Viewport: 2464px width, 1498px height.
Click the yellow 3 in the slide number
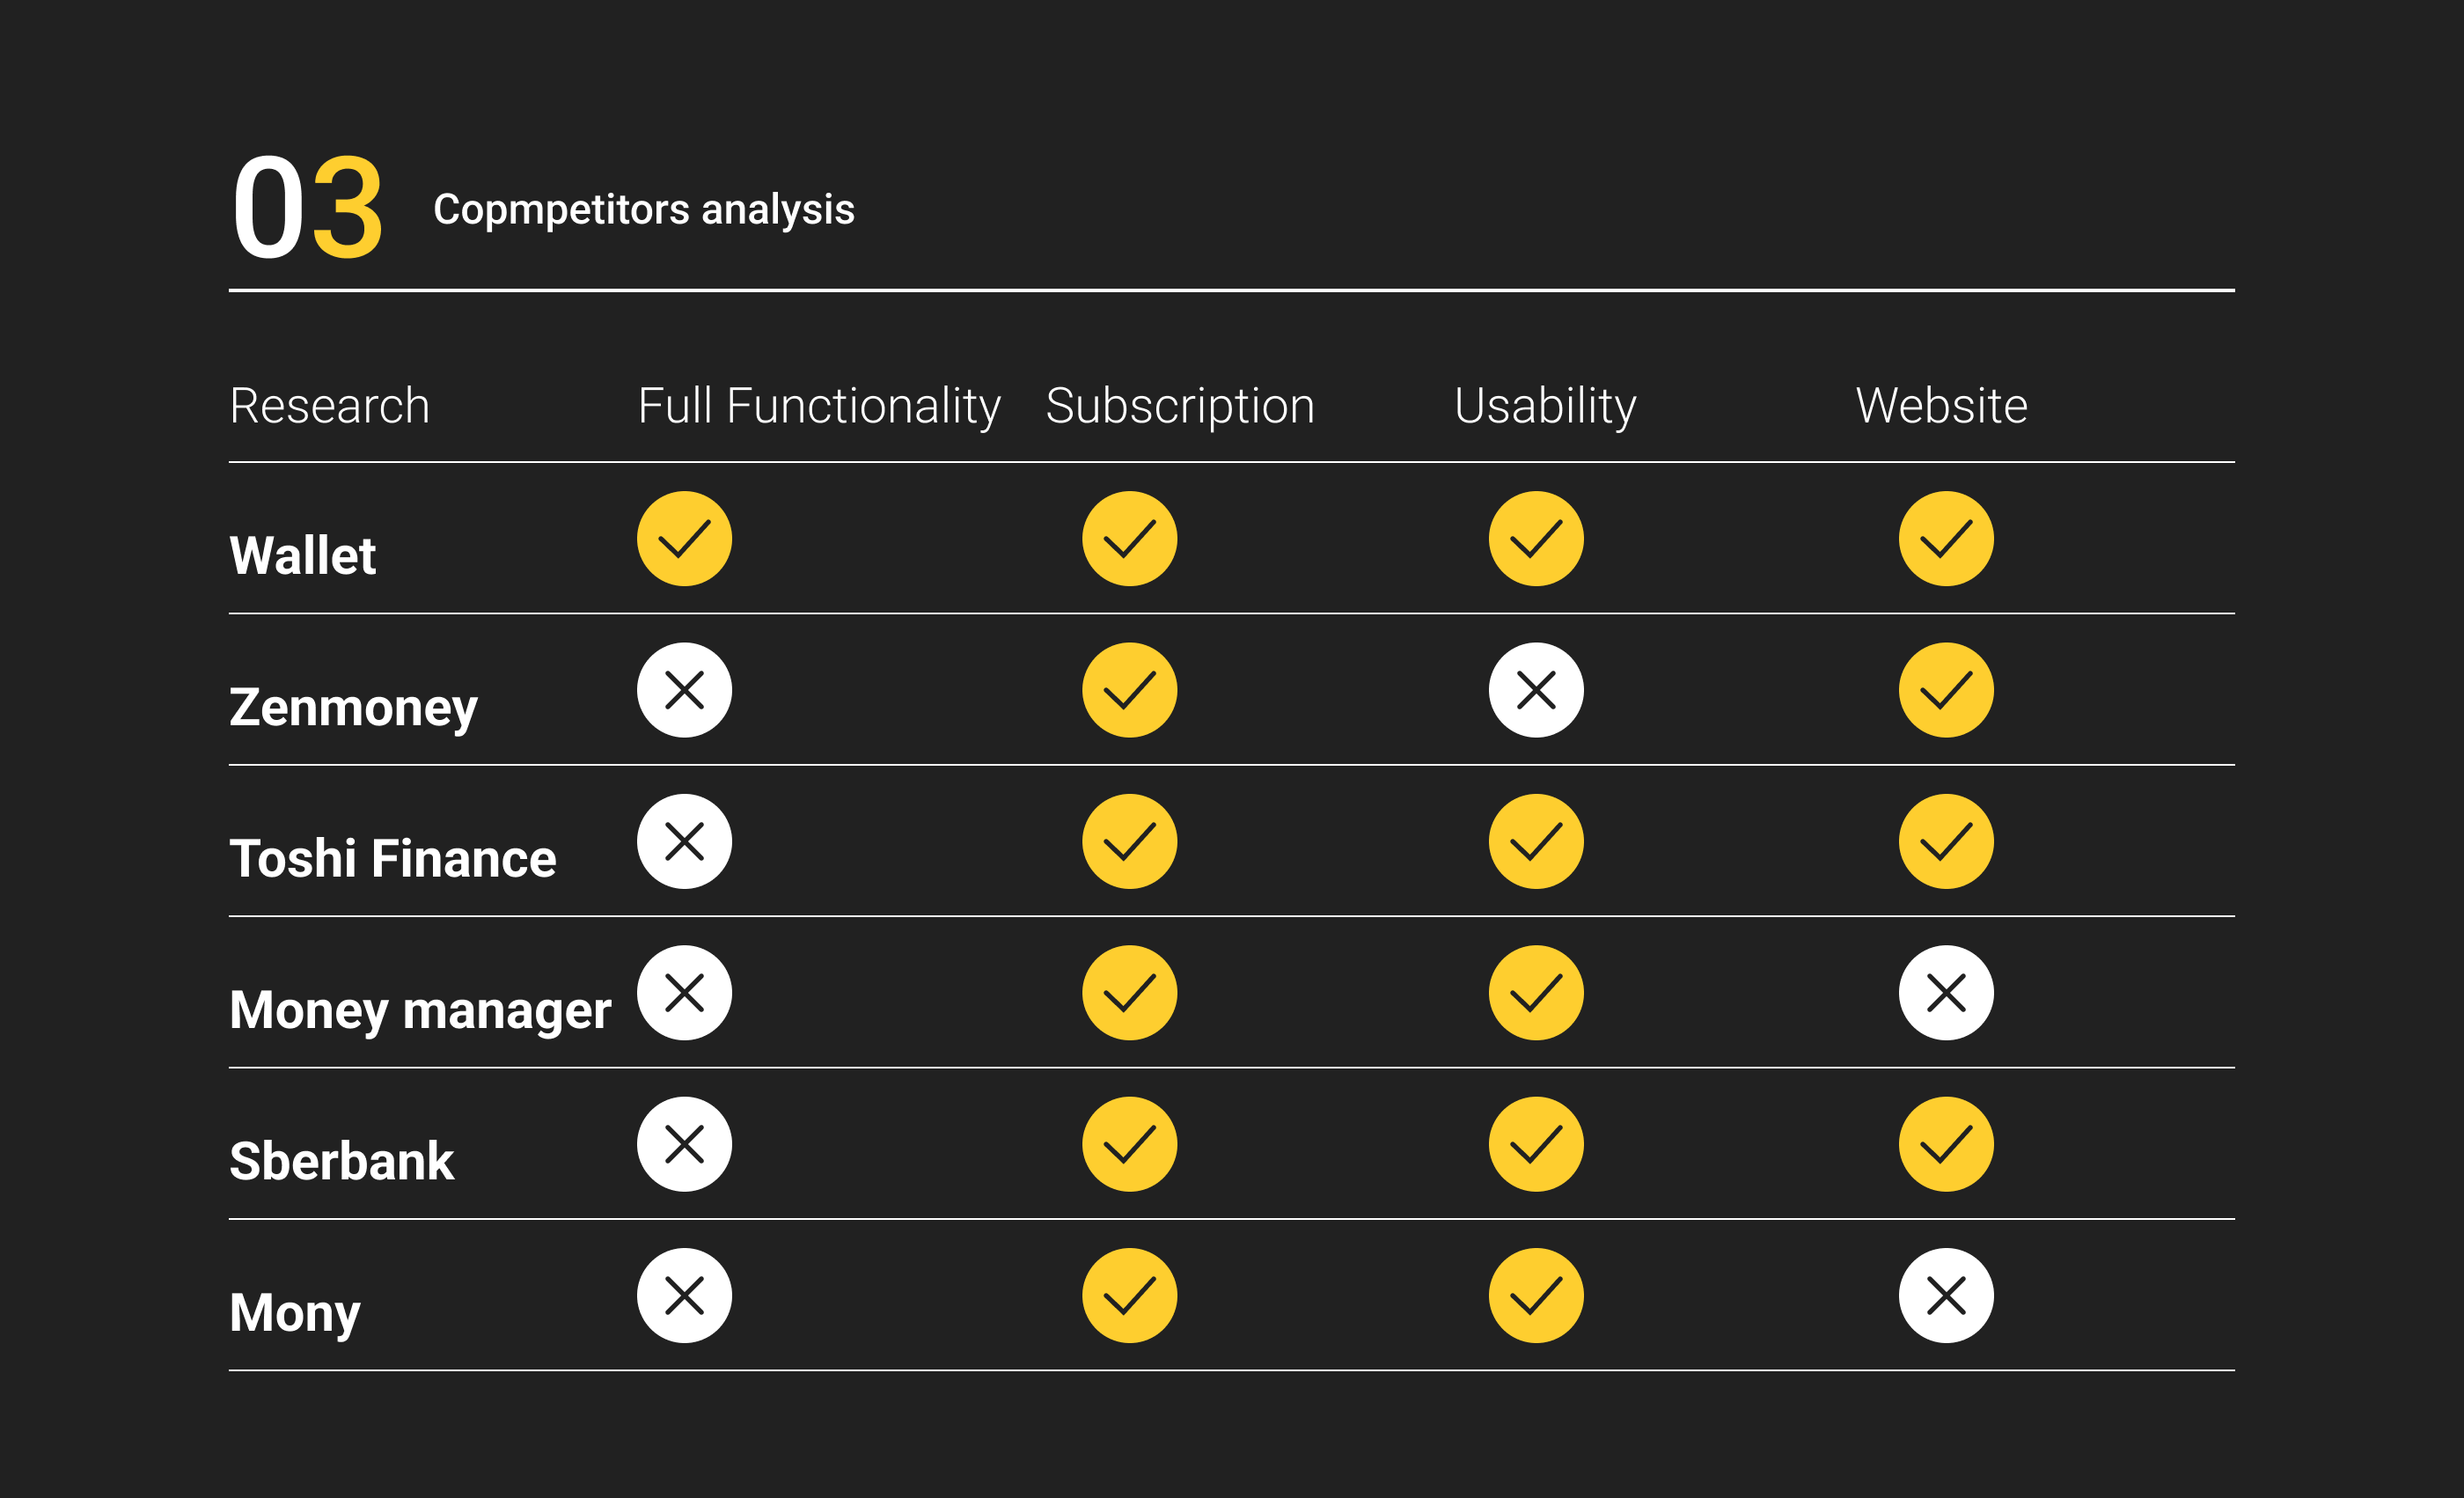coord(347,208)
